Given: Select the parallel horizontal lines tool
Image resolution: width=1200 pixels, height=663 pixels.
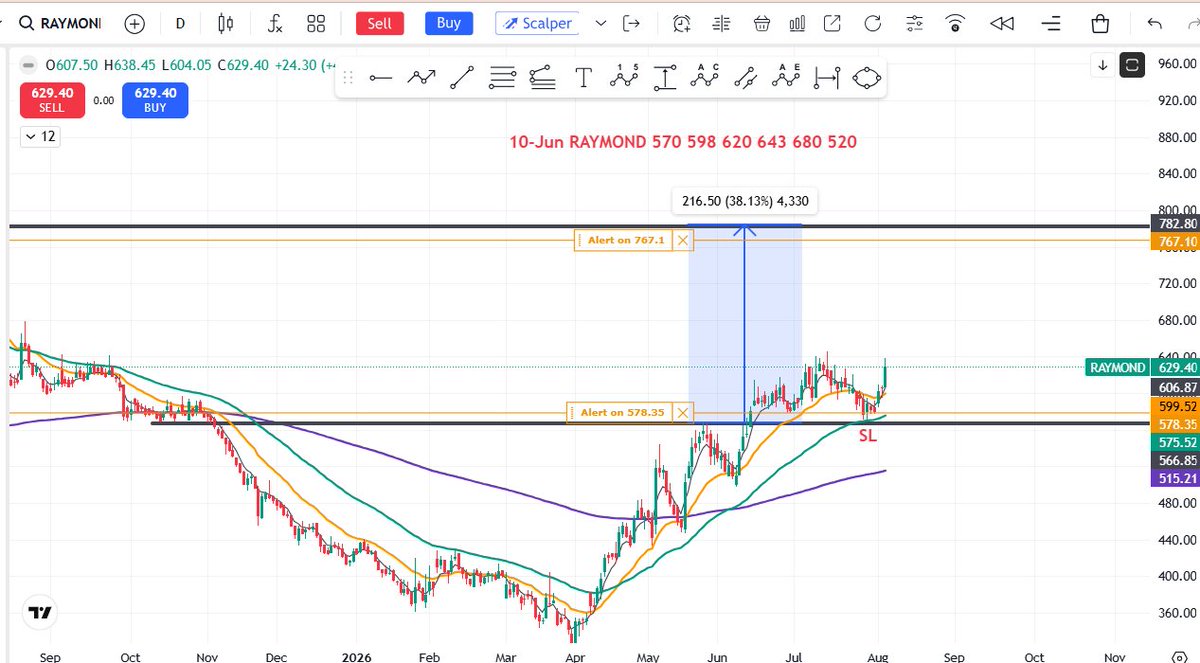Looking at the screenshot, I should pyautogui.click(x=502, y=77).
